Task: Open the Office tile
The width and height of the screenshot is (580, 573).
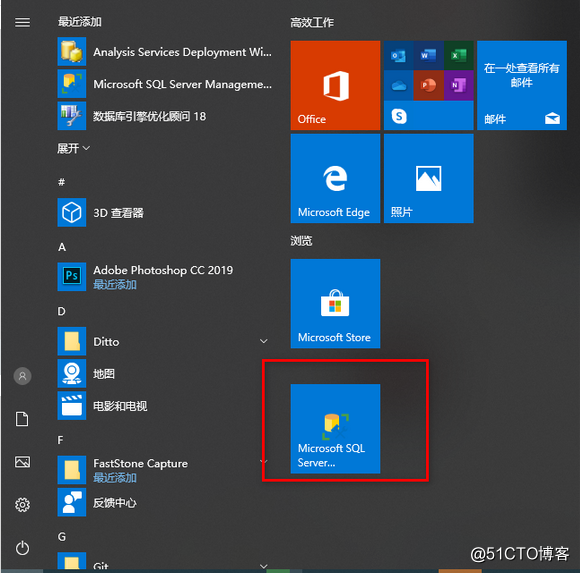Action: tap(335, 85)
